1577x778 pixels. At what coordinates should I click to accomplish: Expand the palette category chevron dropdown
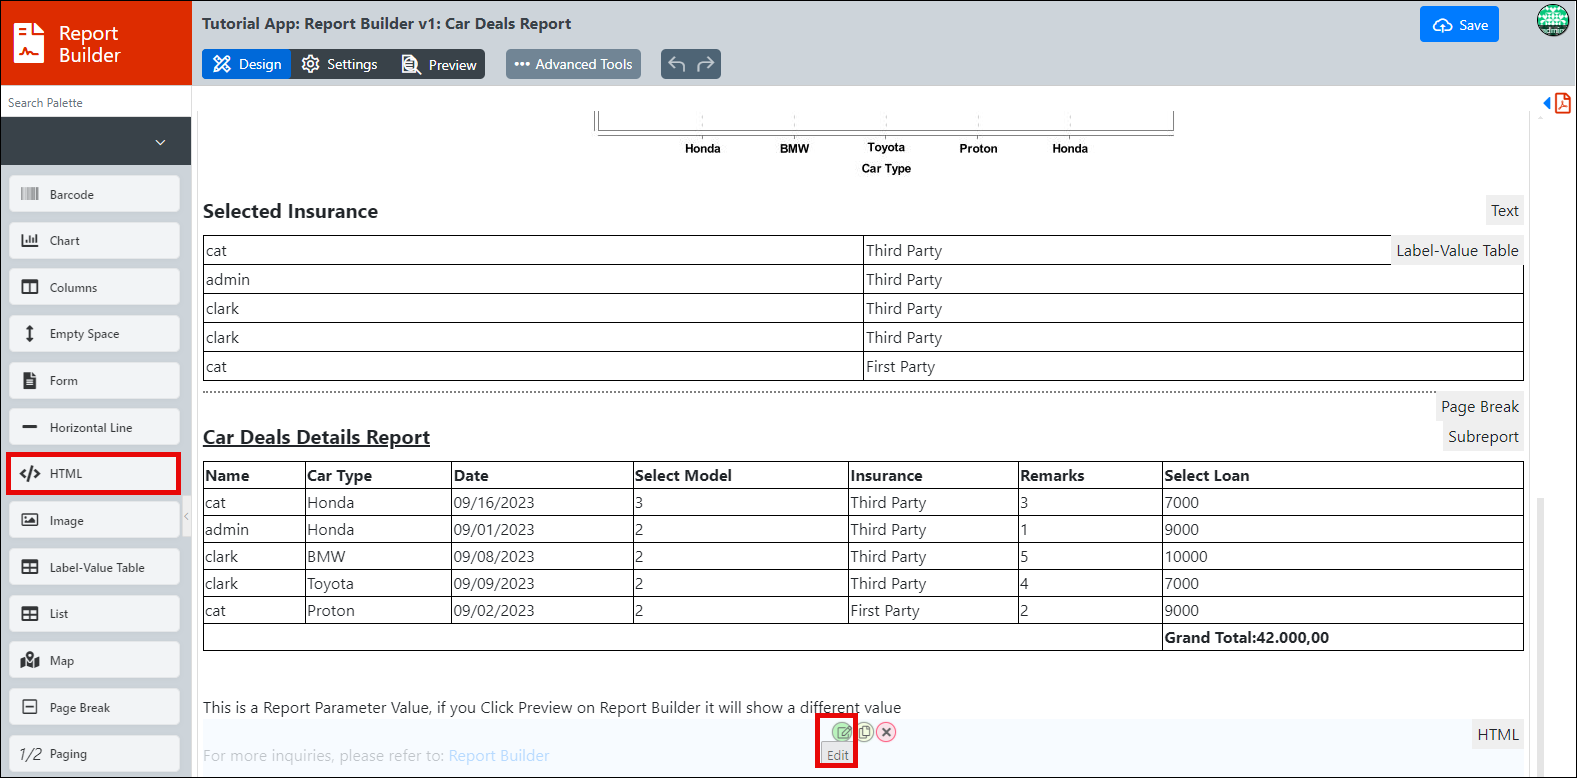160,142
